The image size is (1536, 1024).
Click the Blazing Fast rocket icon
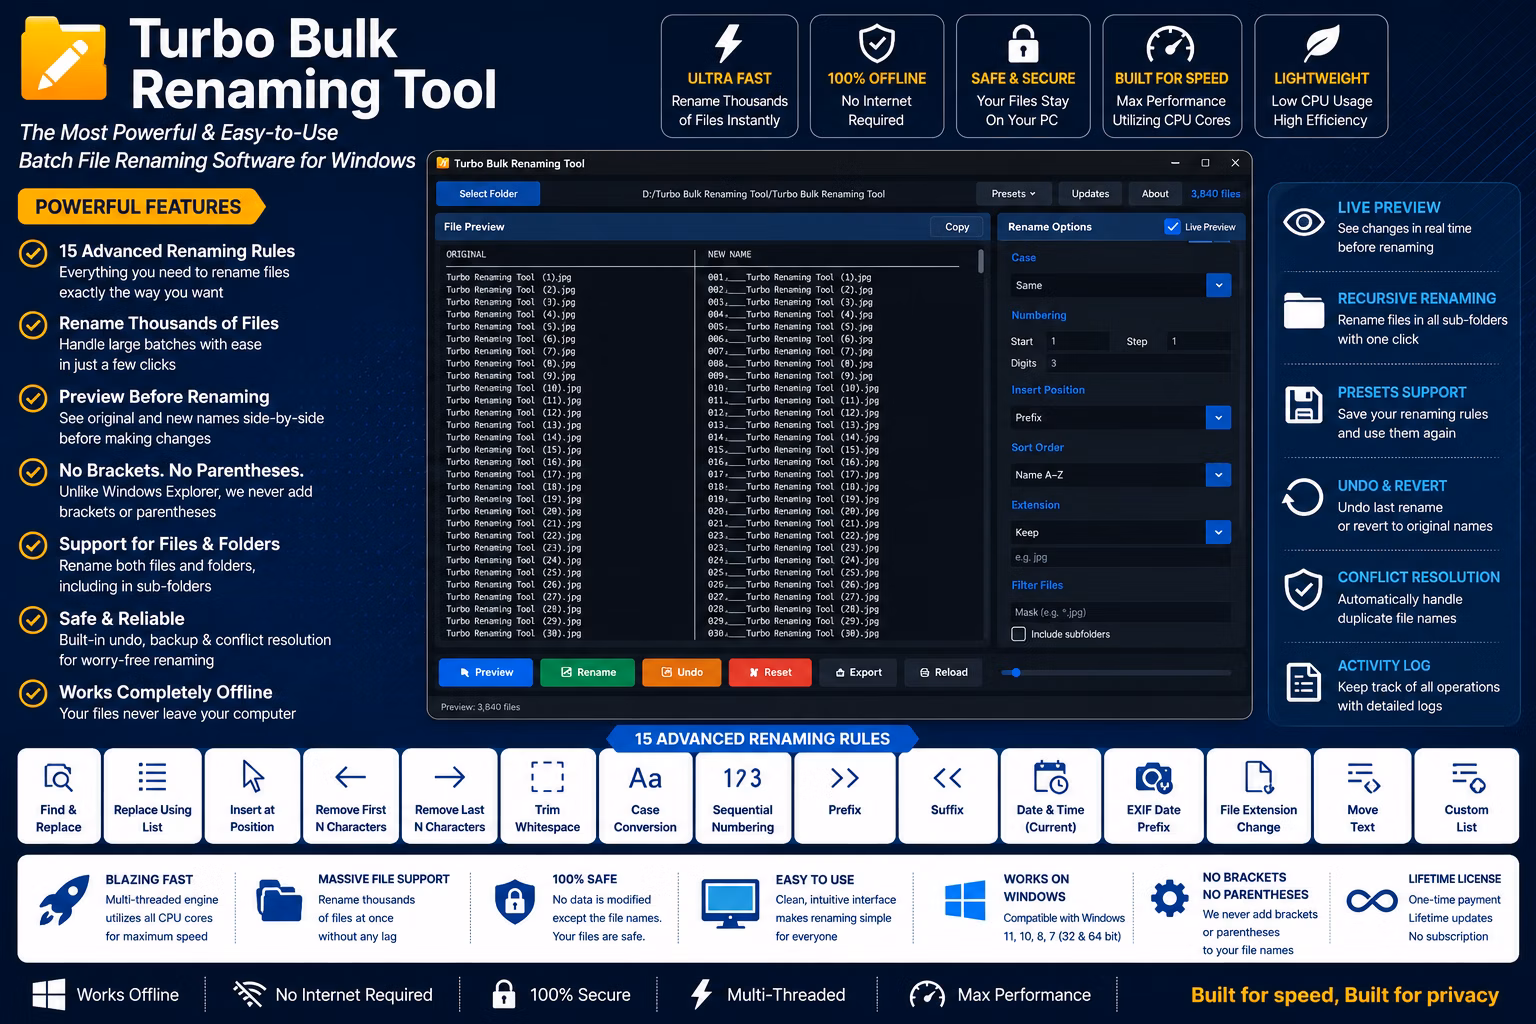[64, 900]
